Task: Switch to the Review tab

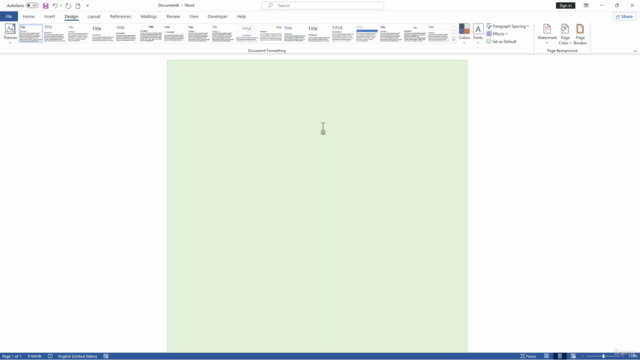Action: pos(173,17)
